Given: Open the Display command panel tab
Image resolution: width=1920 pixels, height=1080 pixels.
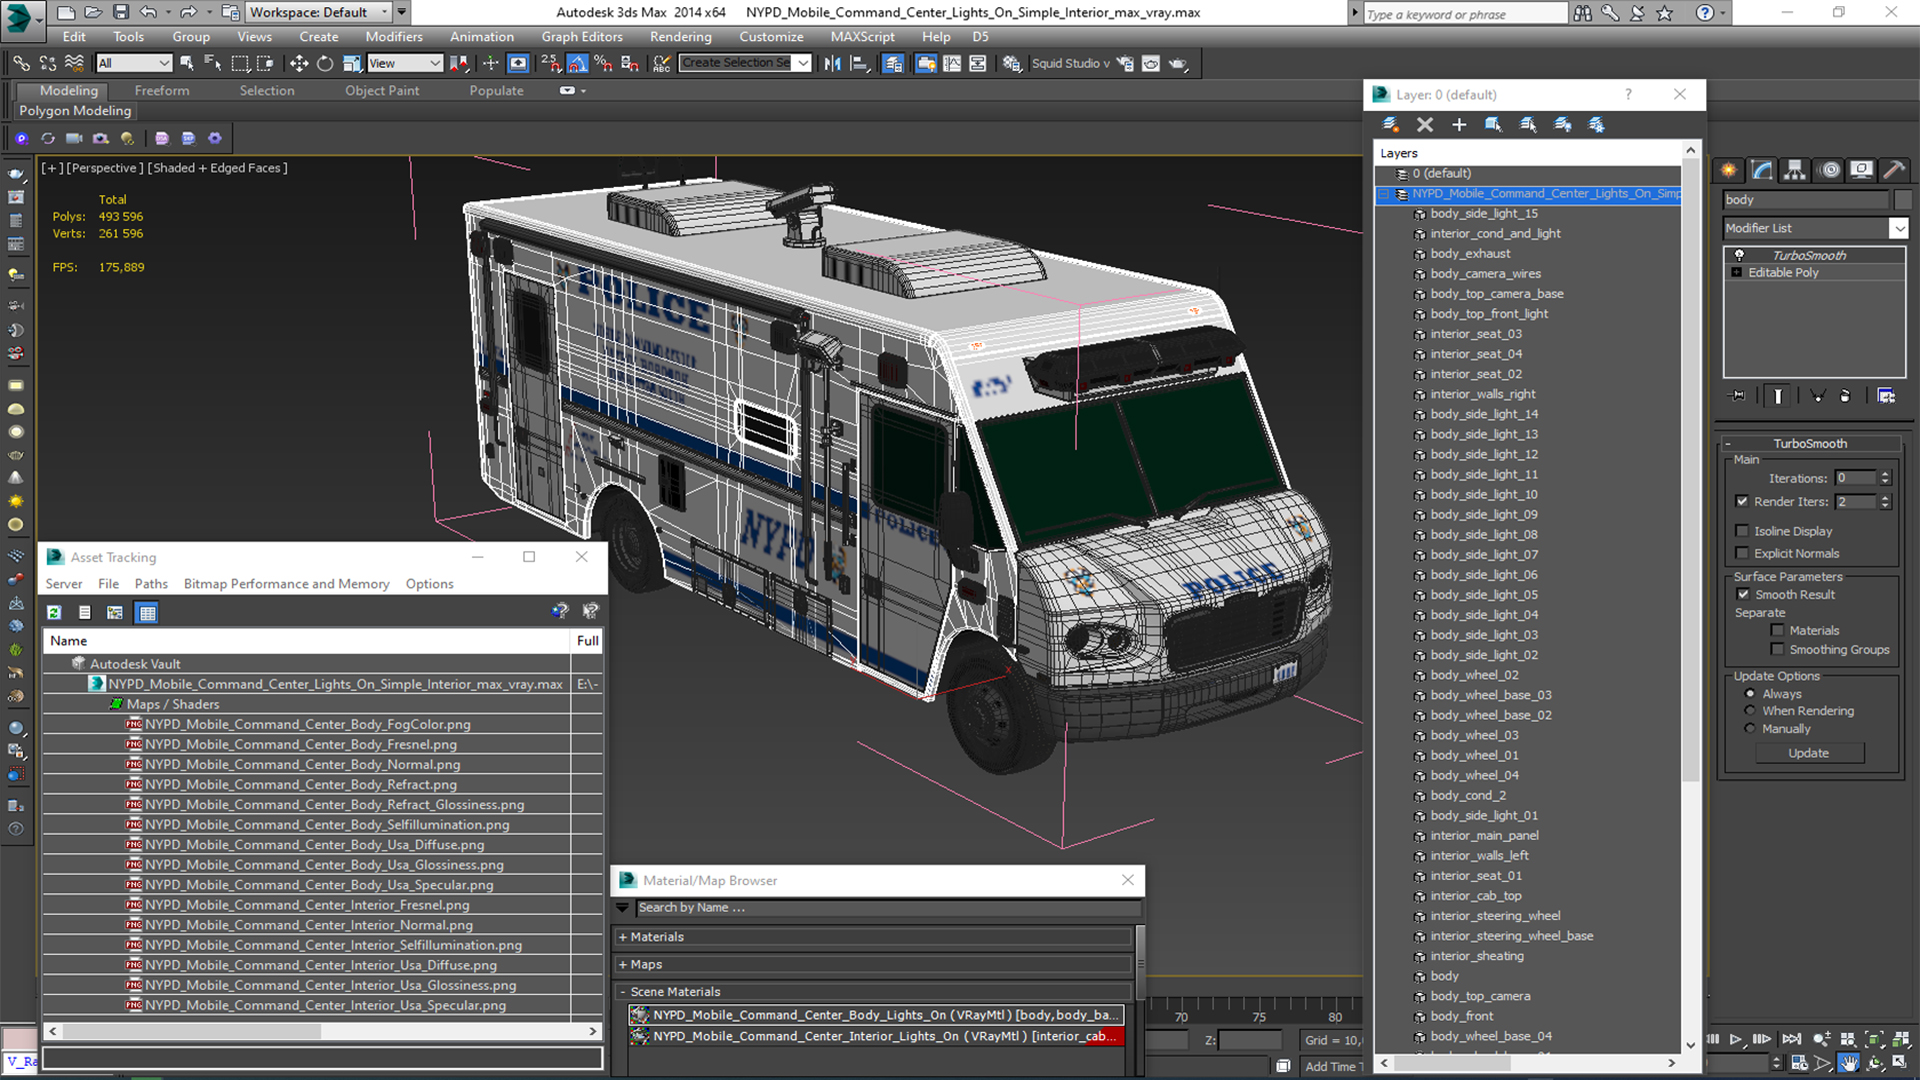Looking at the screenshot, I should [1861, 170].
